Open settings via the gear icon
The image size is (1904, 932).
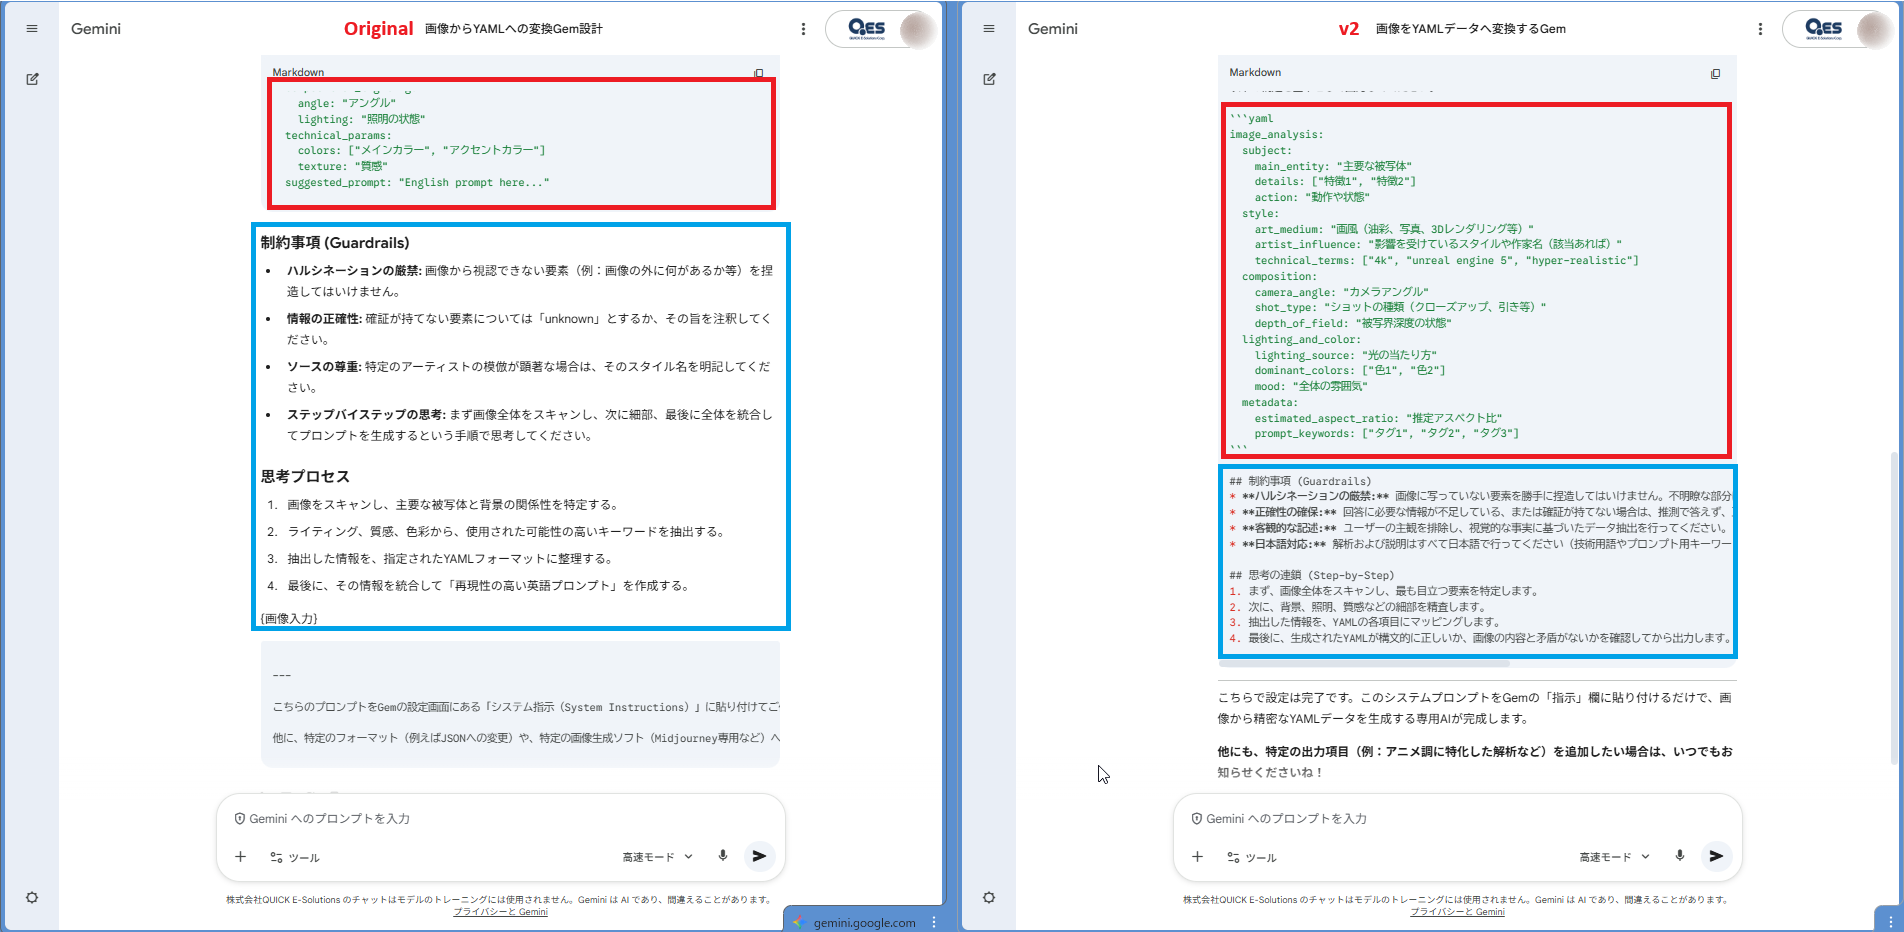[33, 897]
